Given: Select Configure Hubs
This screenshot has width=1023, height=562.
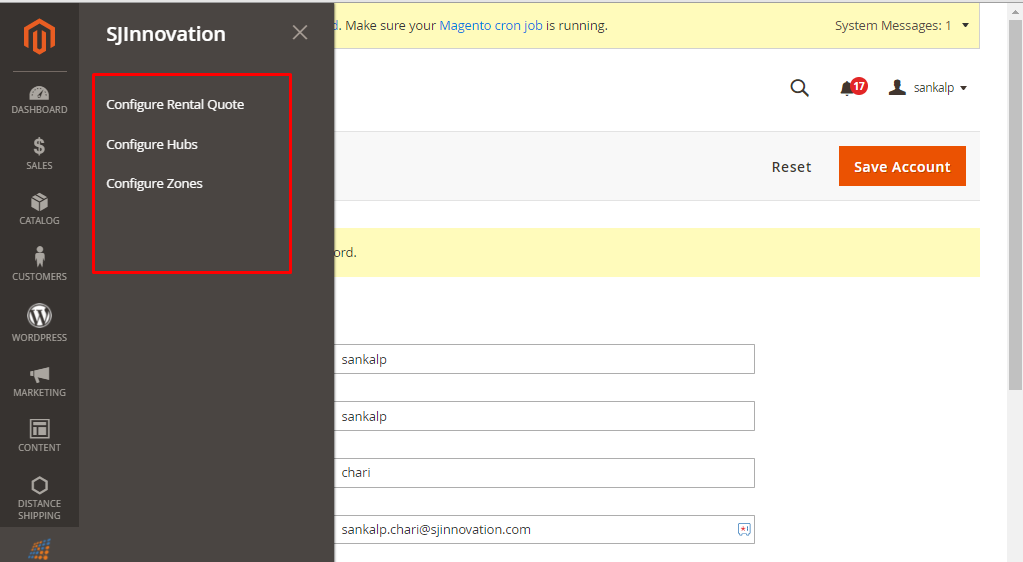Looking at the screenshot, I should (x=151, y=144).
